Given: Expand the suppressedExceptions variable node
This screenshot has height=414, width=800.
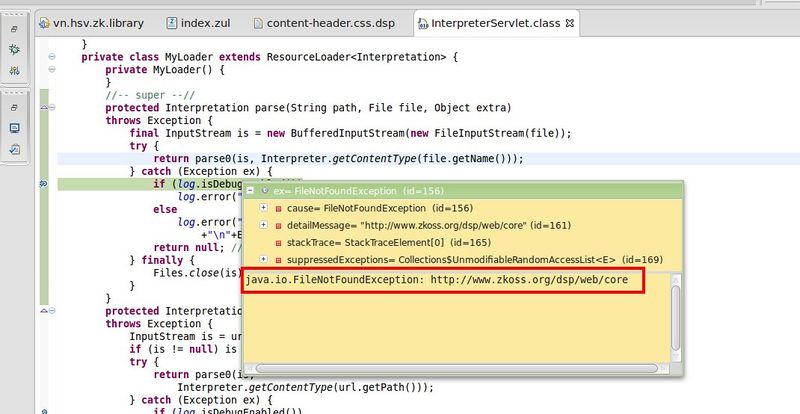Looking at the screenshot, I should click(264, 259).
